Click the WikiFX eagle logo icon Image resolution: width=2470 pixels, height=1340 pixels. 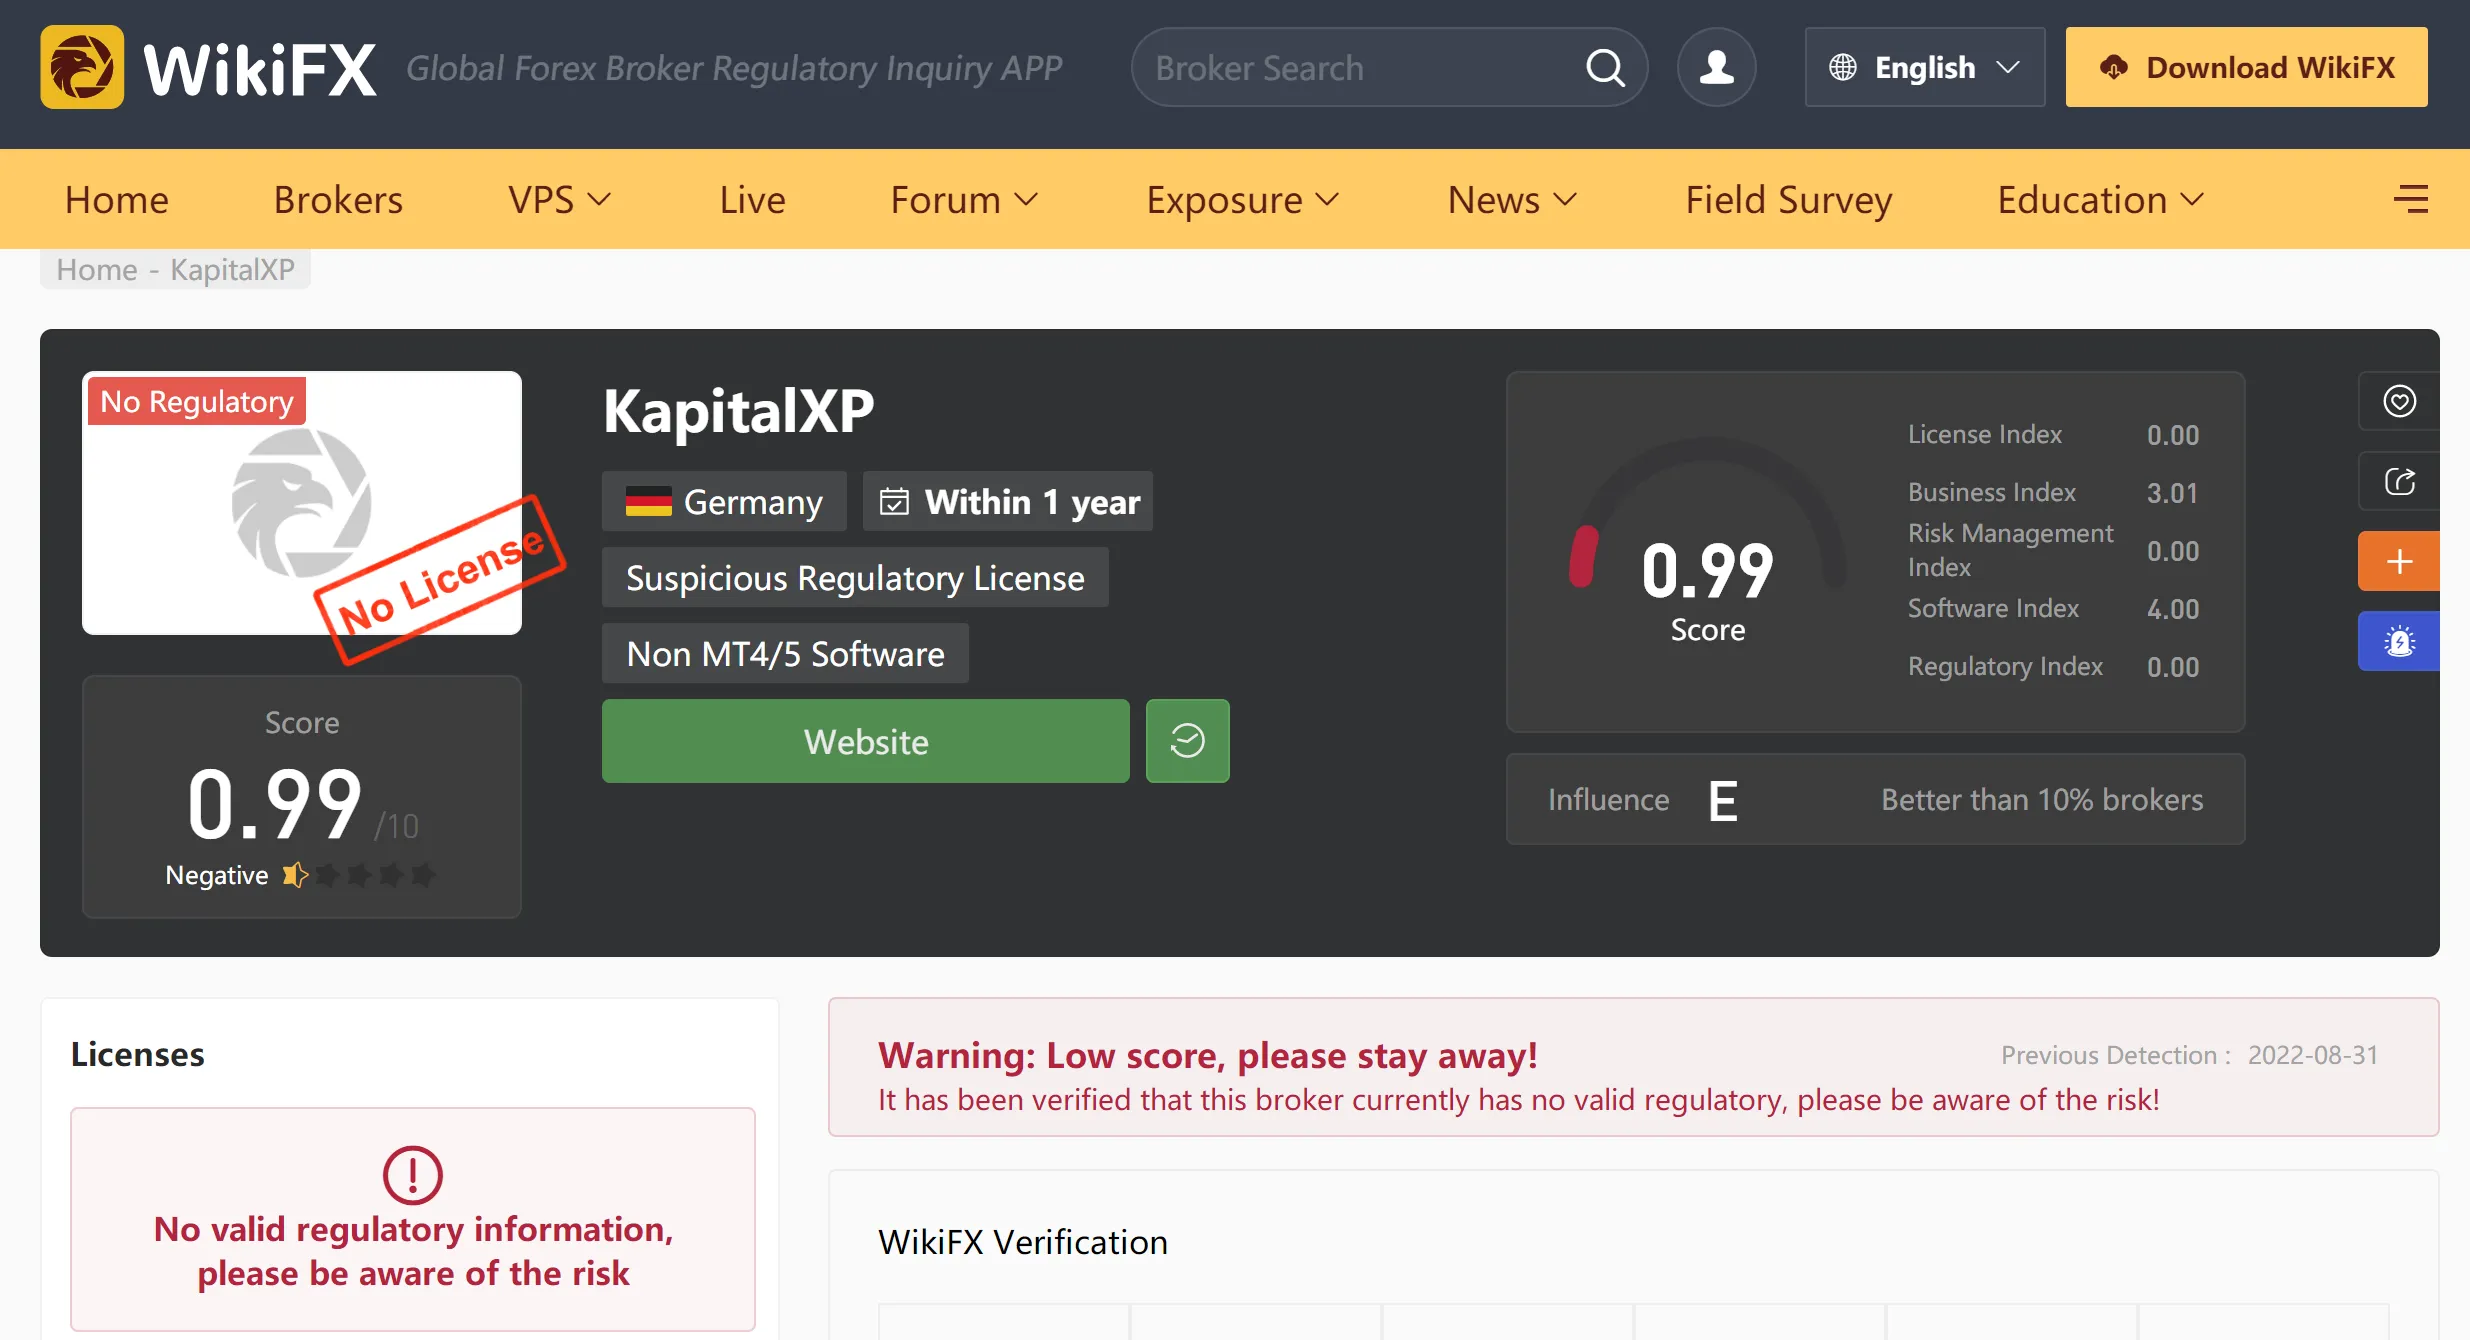coord(82,67)
